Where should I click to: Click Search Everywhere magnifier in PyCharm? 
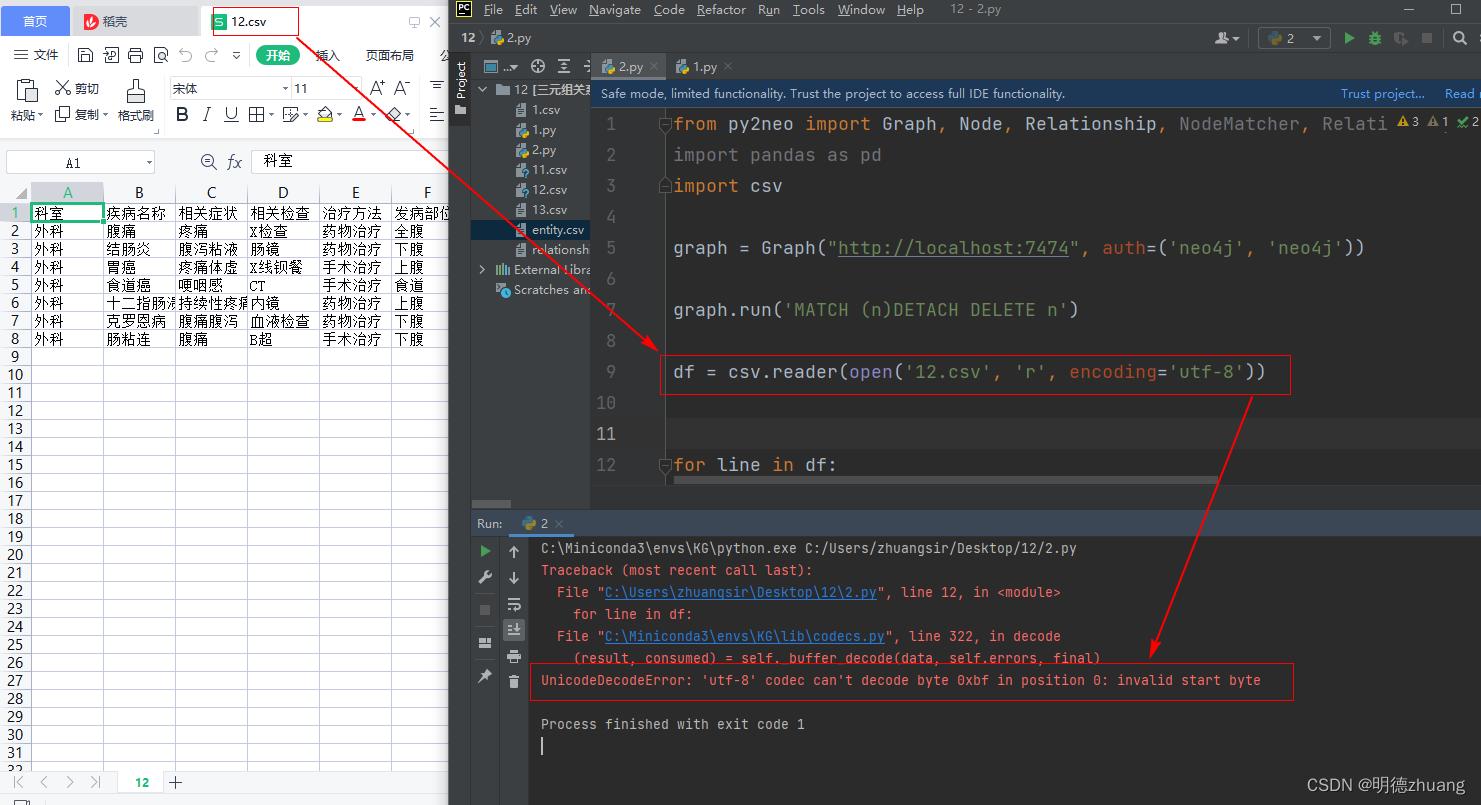click(1460, 38)
